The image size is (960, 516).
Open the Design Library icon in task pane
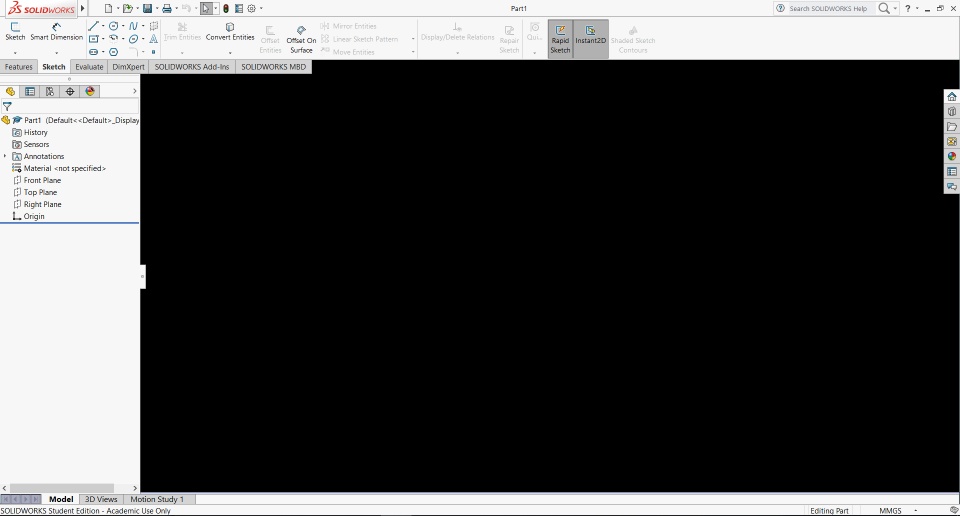[951, 111]
